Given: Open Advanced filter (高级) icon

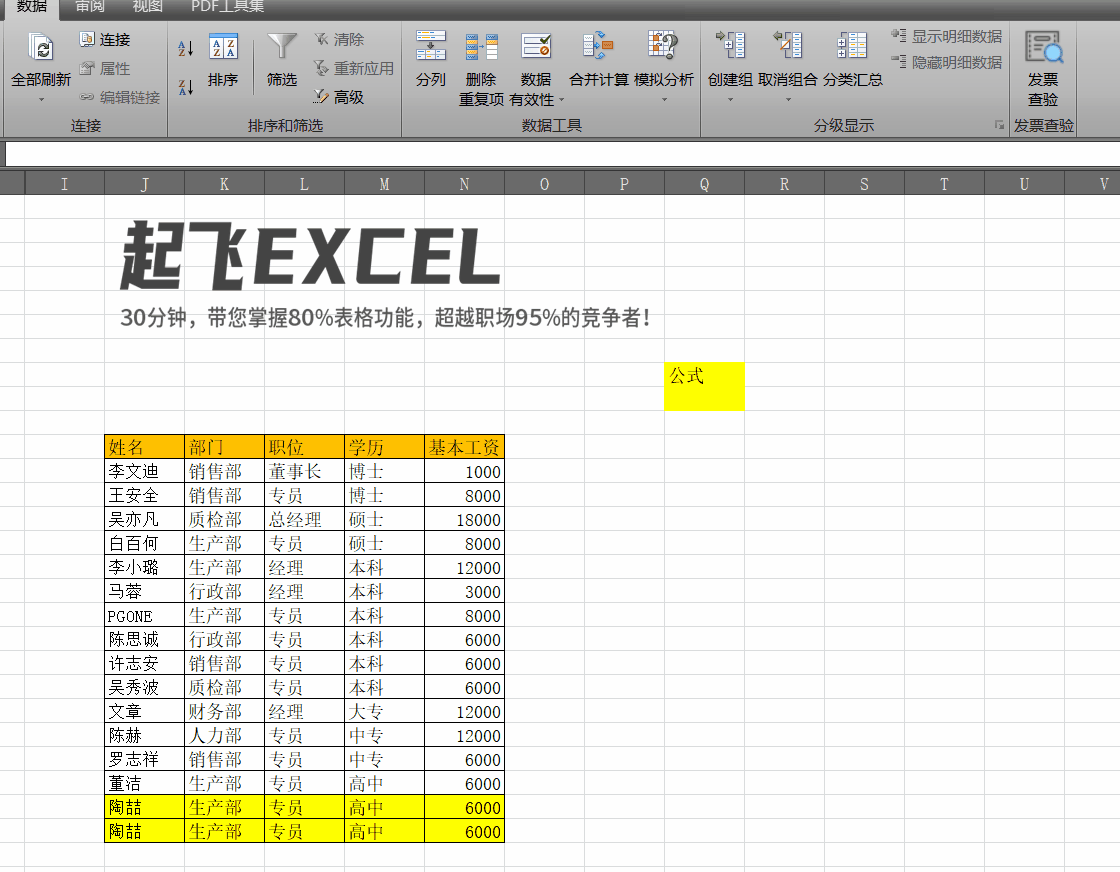Looking at the screenshot, I should pos(321,96).
